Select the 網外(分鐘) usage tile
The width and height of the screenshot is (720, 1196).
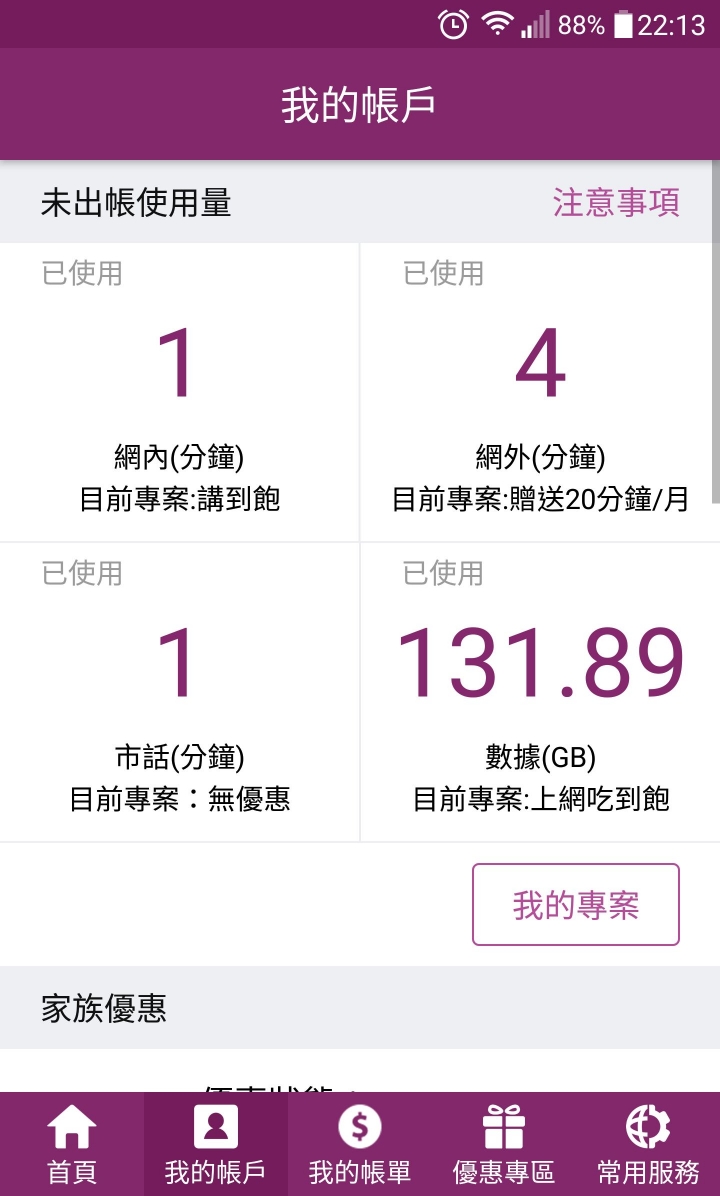[x=540, y=393]
